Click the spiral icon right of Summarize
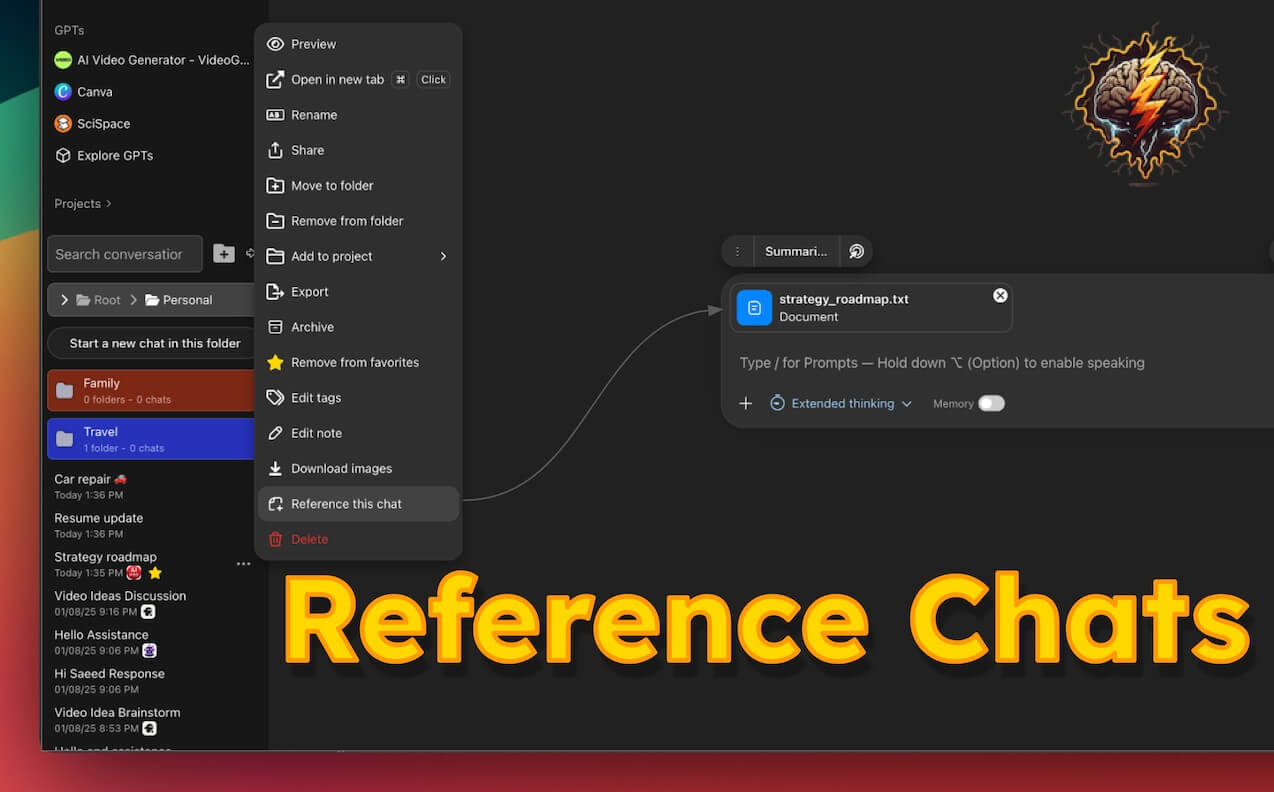 tap(856, 252)
